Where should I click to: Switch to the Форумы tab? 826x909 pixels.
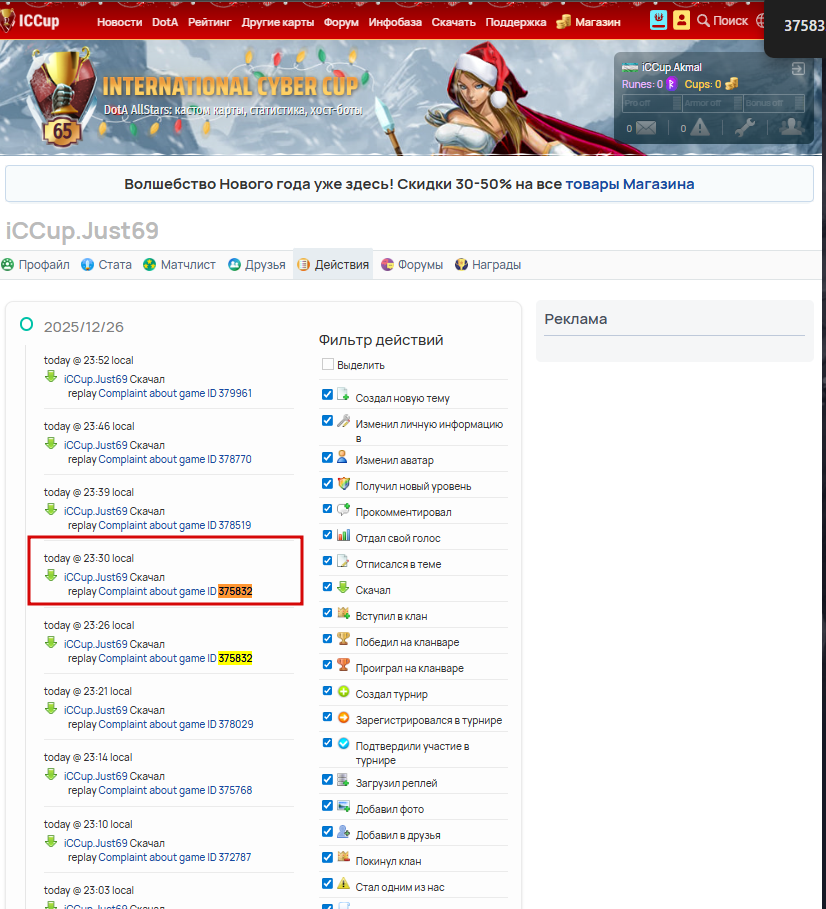coord(412,265)
